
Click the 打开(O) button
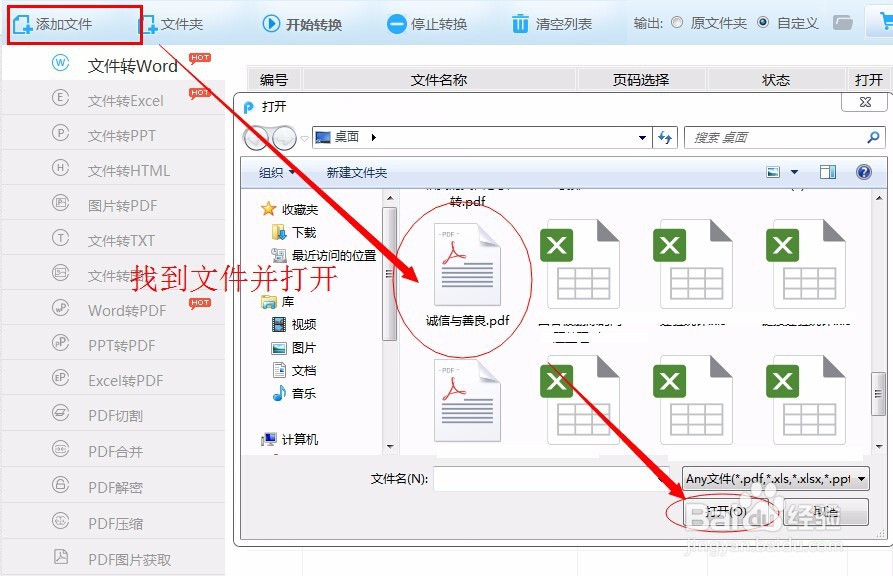click(x=725, y=512)
